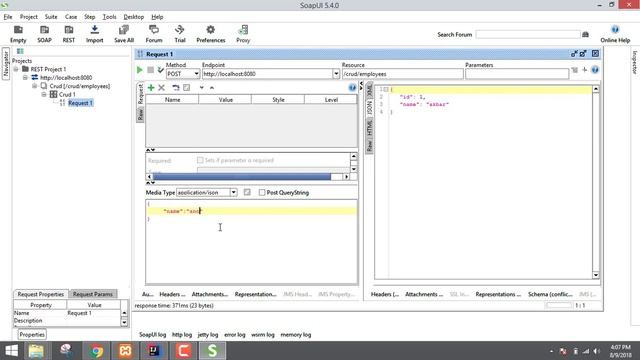
Task: Cancel request with stop square icon
Action: pos(150,70)
